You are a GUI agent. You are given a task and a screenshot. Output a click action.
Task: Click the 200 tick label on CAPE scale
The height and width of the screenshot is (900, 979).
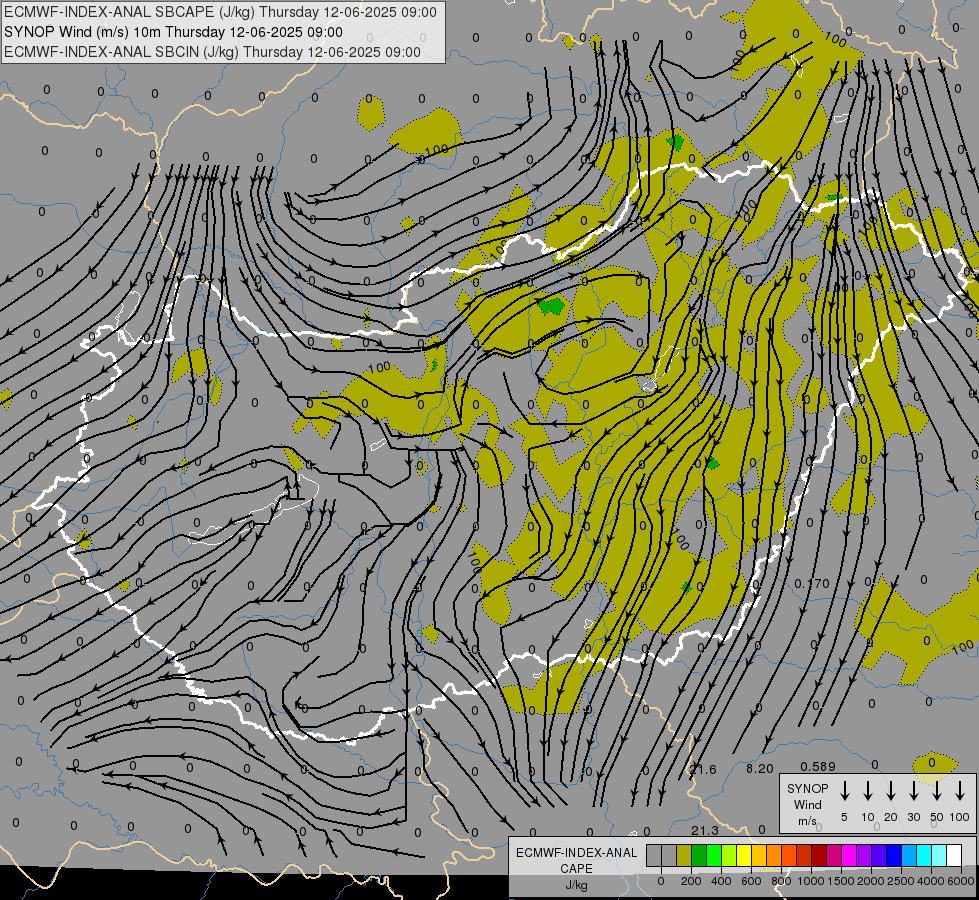tap(691, 881)
